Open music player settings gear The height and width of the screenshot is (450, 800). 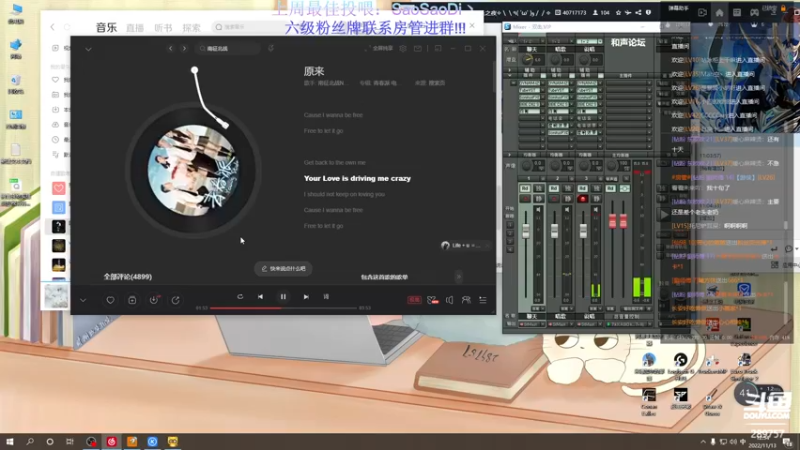(x=403, y=48)
